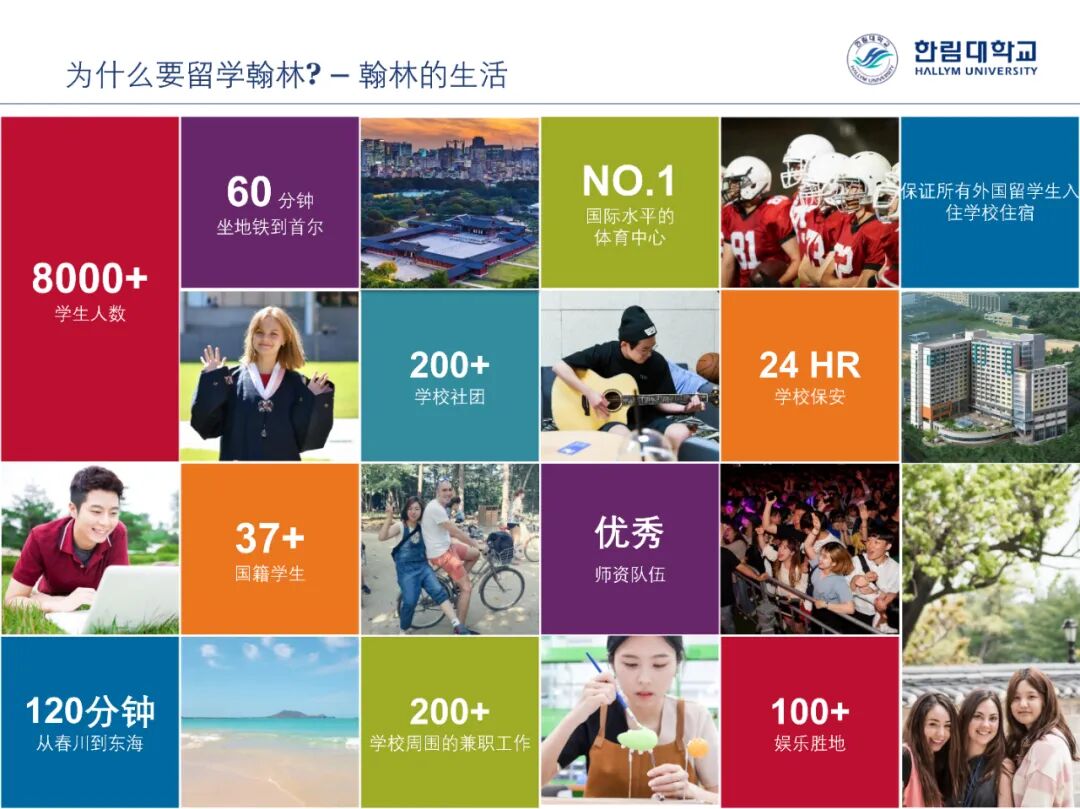Select the blue 120分钟 从春川到东海 tile

(x=90, y=722)
